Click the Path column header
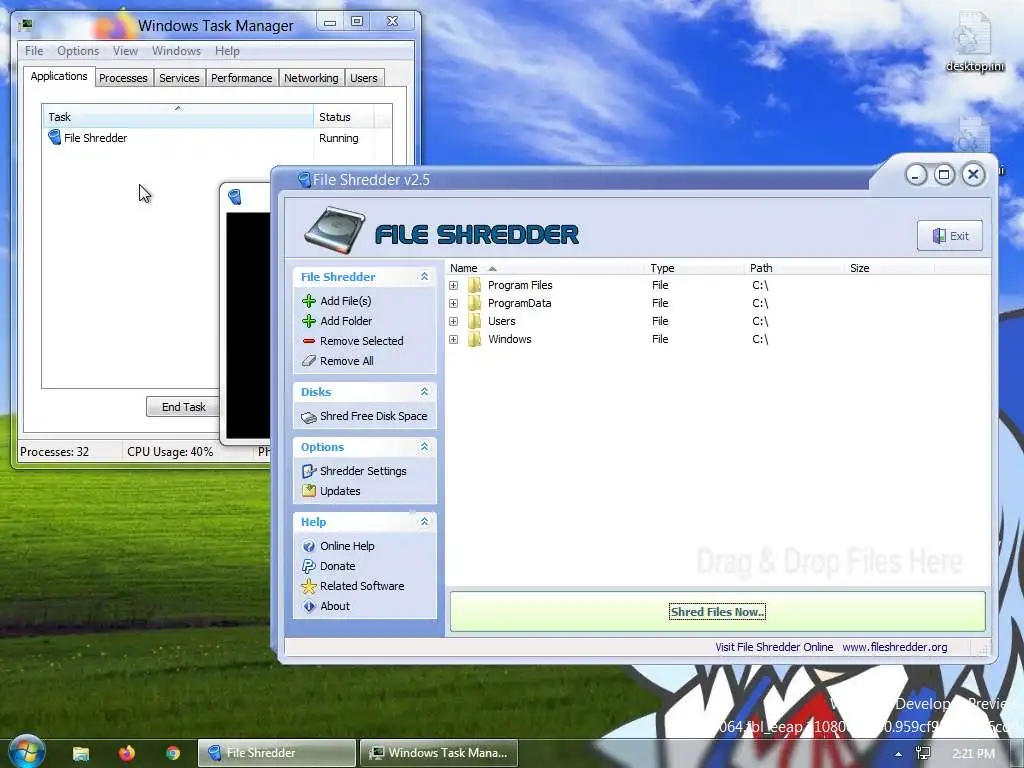Screen dimensions: 1024x768 coord(793,268)
